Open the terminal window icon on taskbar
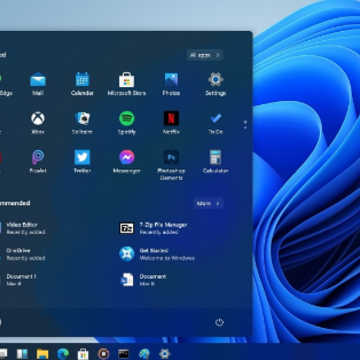The image size is (360, 360). [x=124, y=353]
